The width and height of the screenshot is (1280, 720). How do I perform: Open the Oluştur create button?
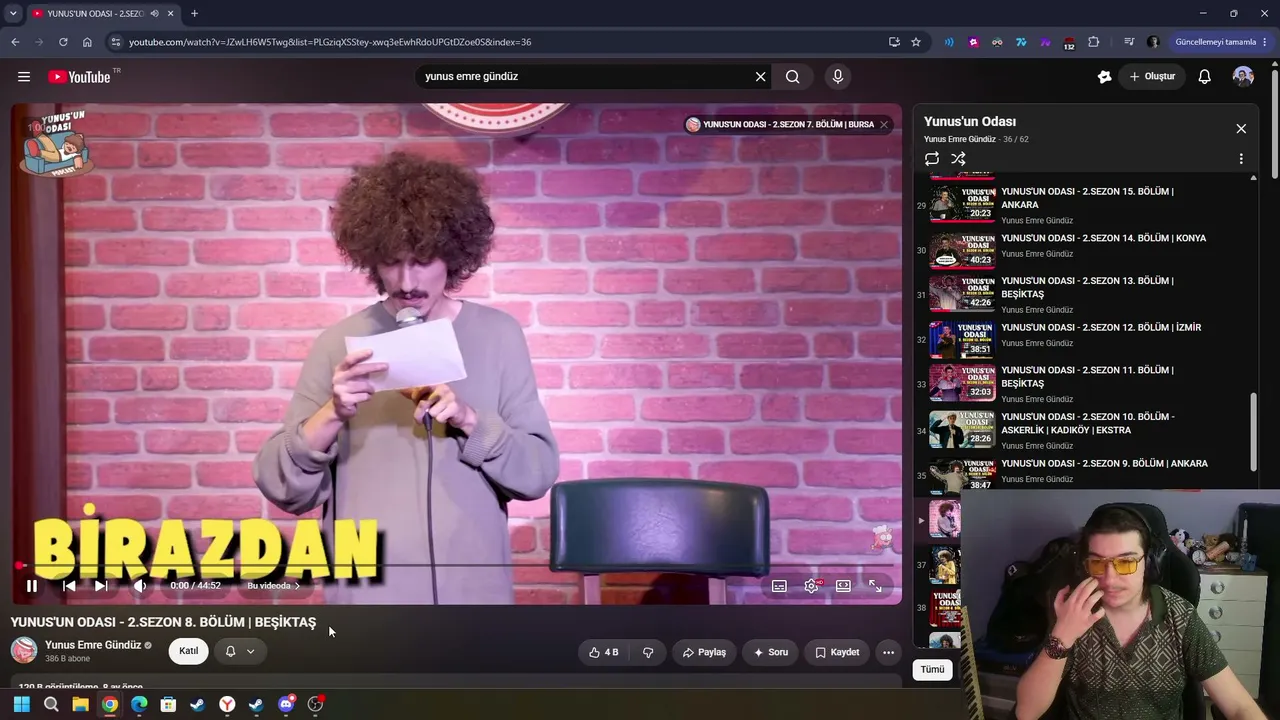1152,77
